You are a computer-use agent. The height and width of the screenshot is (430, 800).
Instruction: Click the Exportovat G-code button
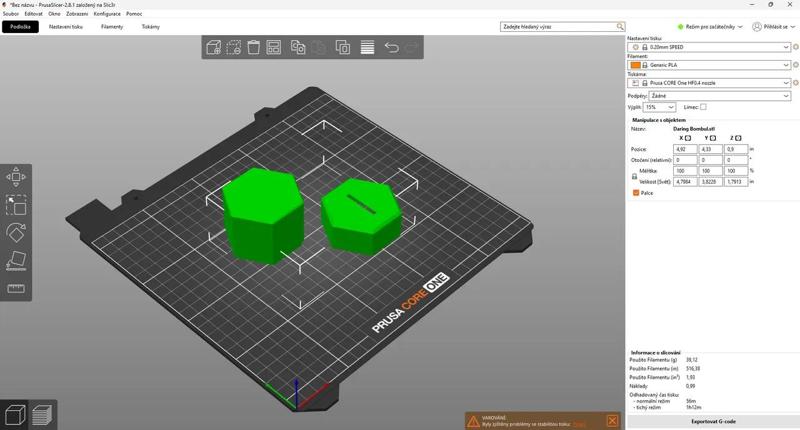coord(713,421)
